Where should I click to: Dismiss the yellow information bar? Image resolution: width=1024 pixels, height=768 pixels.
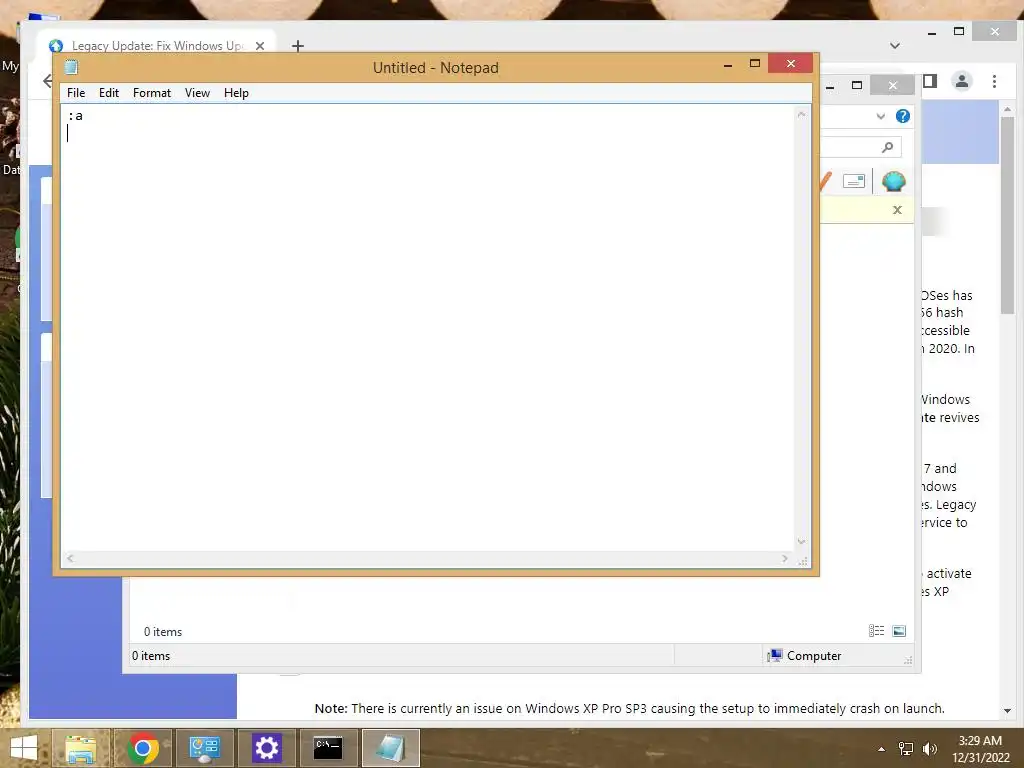click(897, 210)
